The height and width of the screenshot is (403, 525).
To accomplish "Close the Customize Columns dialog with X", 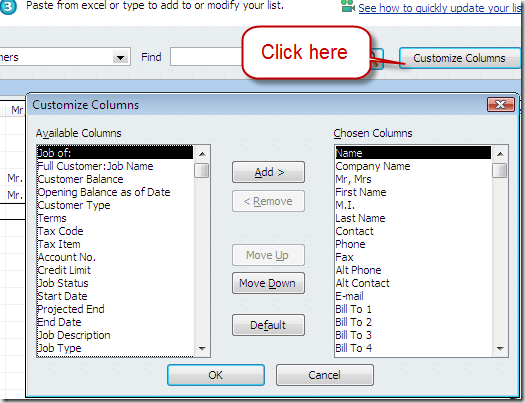I will [501, 105].
